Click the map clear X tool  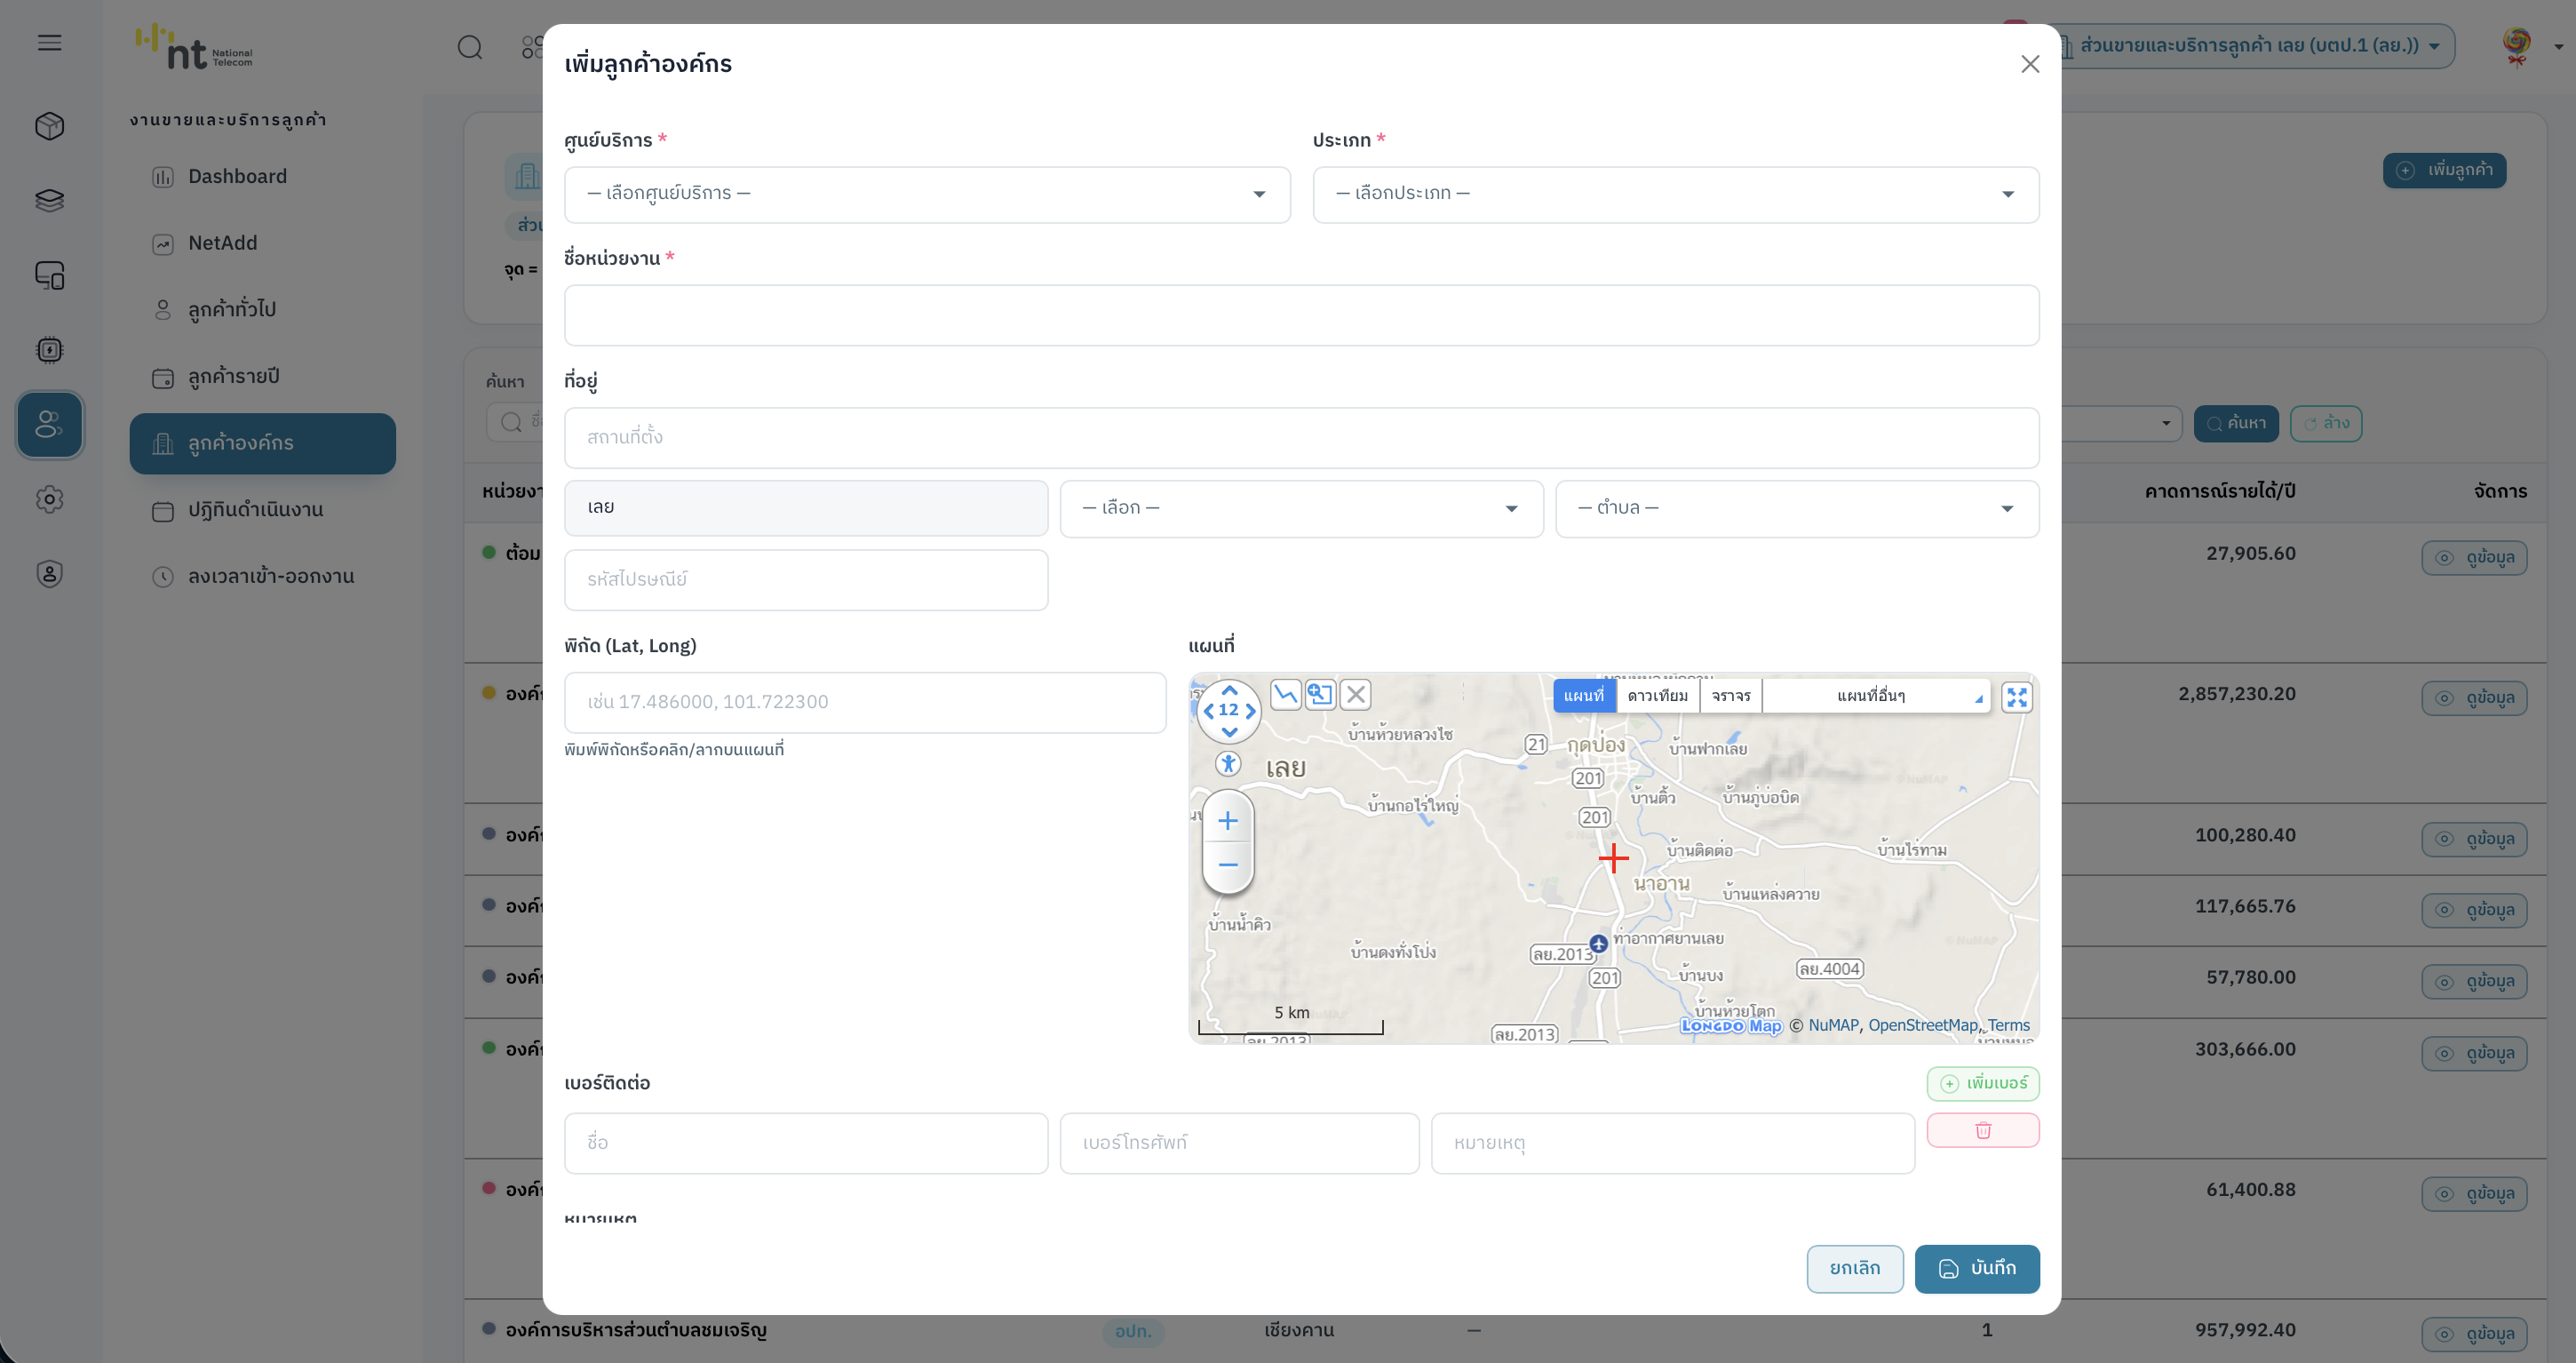[1355, 694]
